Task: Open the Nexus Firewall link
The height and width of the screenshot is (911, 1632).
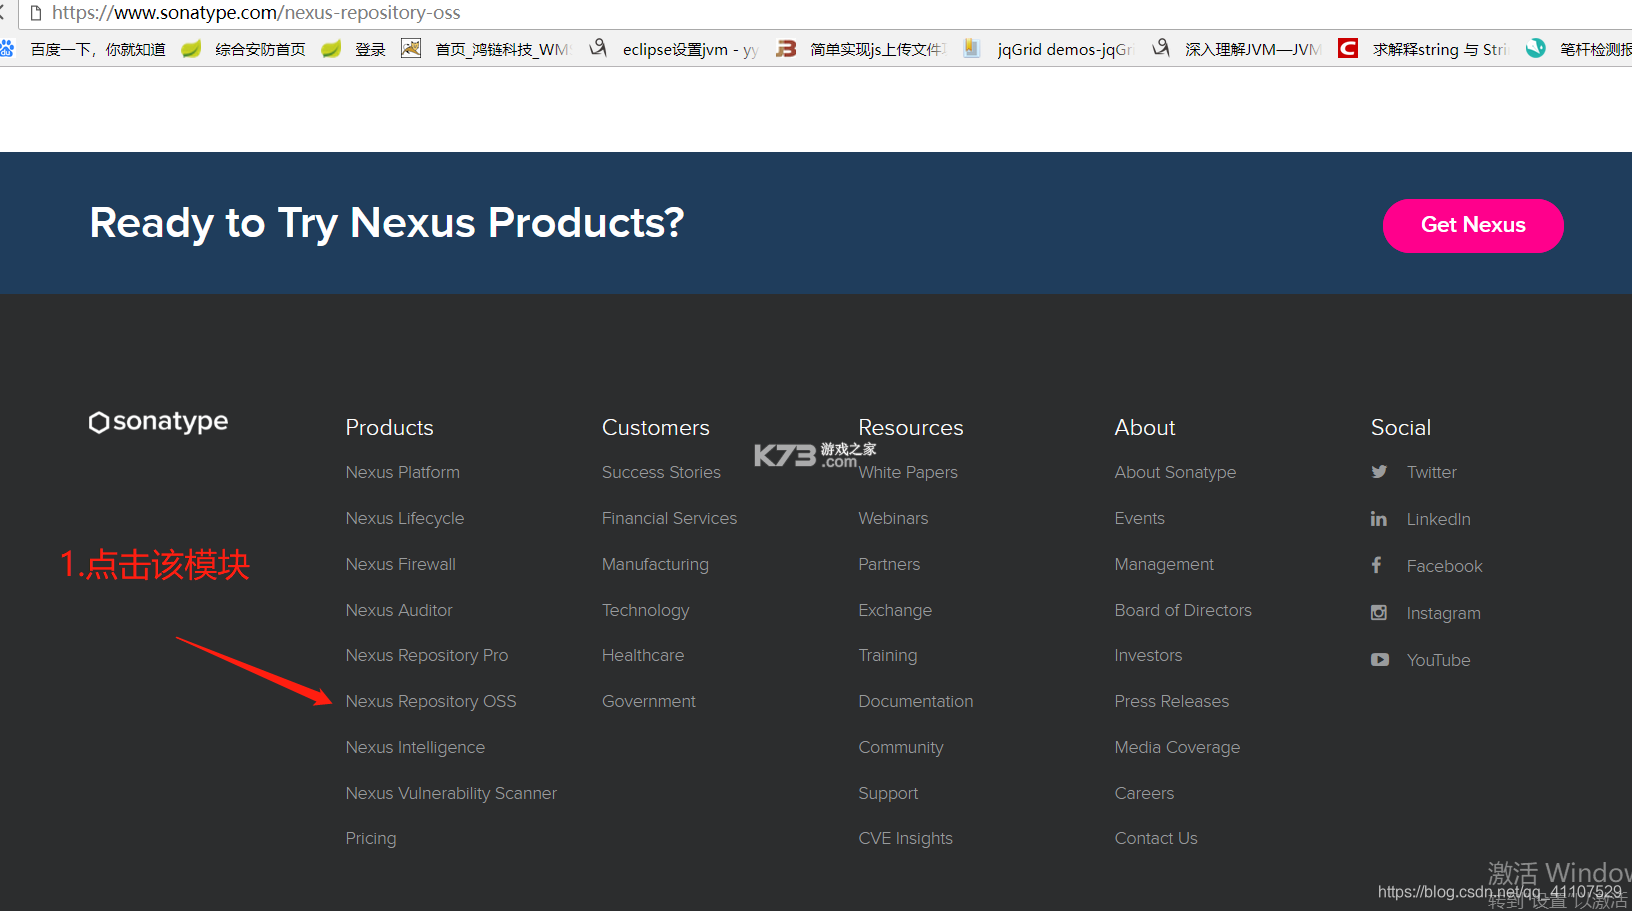Action: coord(401,564)
